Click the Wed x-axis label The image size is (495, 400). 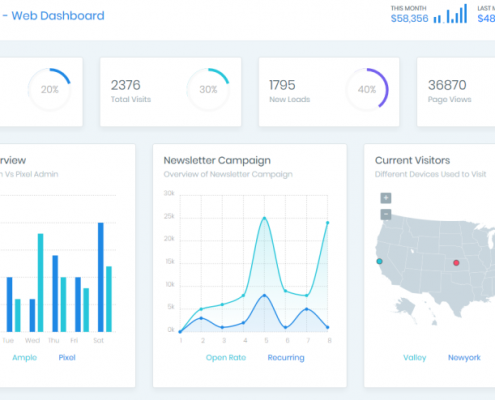(32, 340)
